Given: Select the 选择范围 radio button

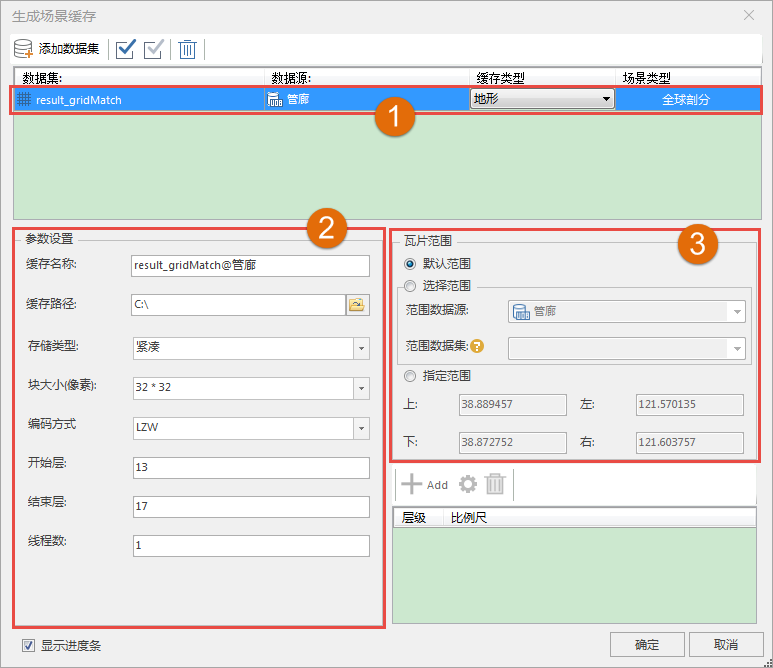Looking at the screenshot, I should (409, 285).
